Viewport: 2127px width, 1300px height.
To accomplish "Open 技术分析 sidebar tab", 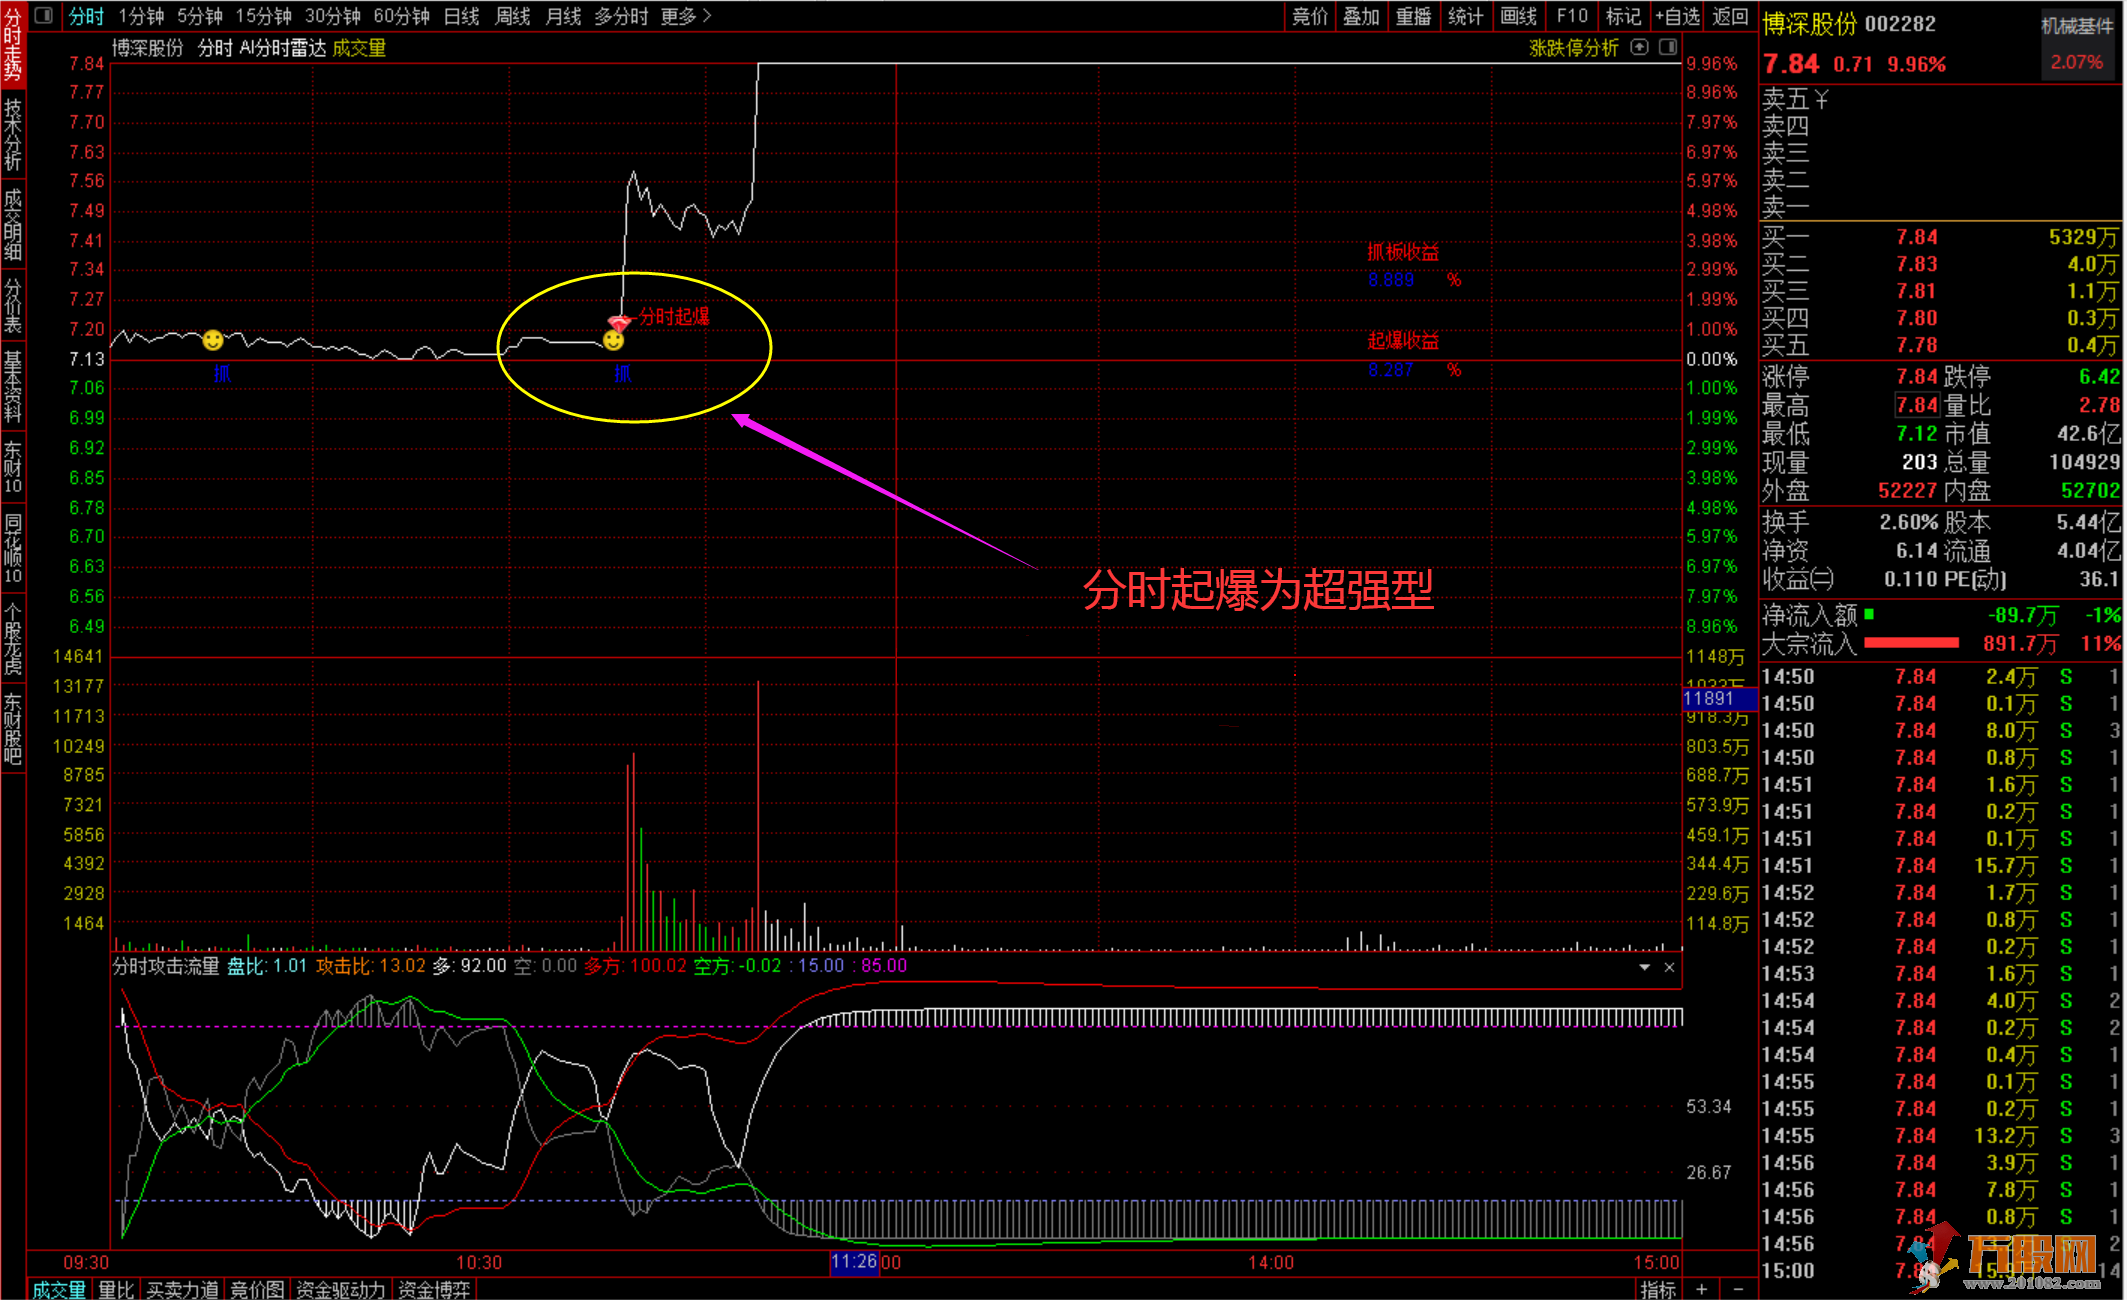I will [13, 134].
